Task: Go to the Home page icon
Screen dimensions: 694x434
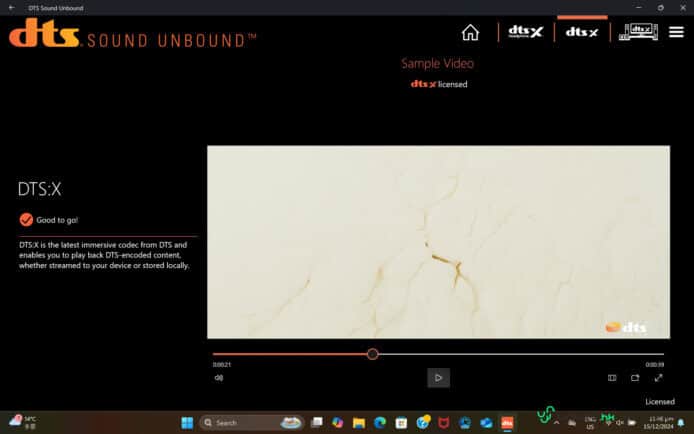Action: tap(470, 32)
